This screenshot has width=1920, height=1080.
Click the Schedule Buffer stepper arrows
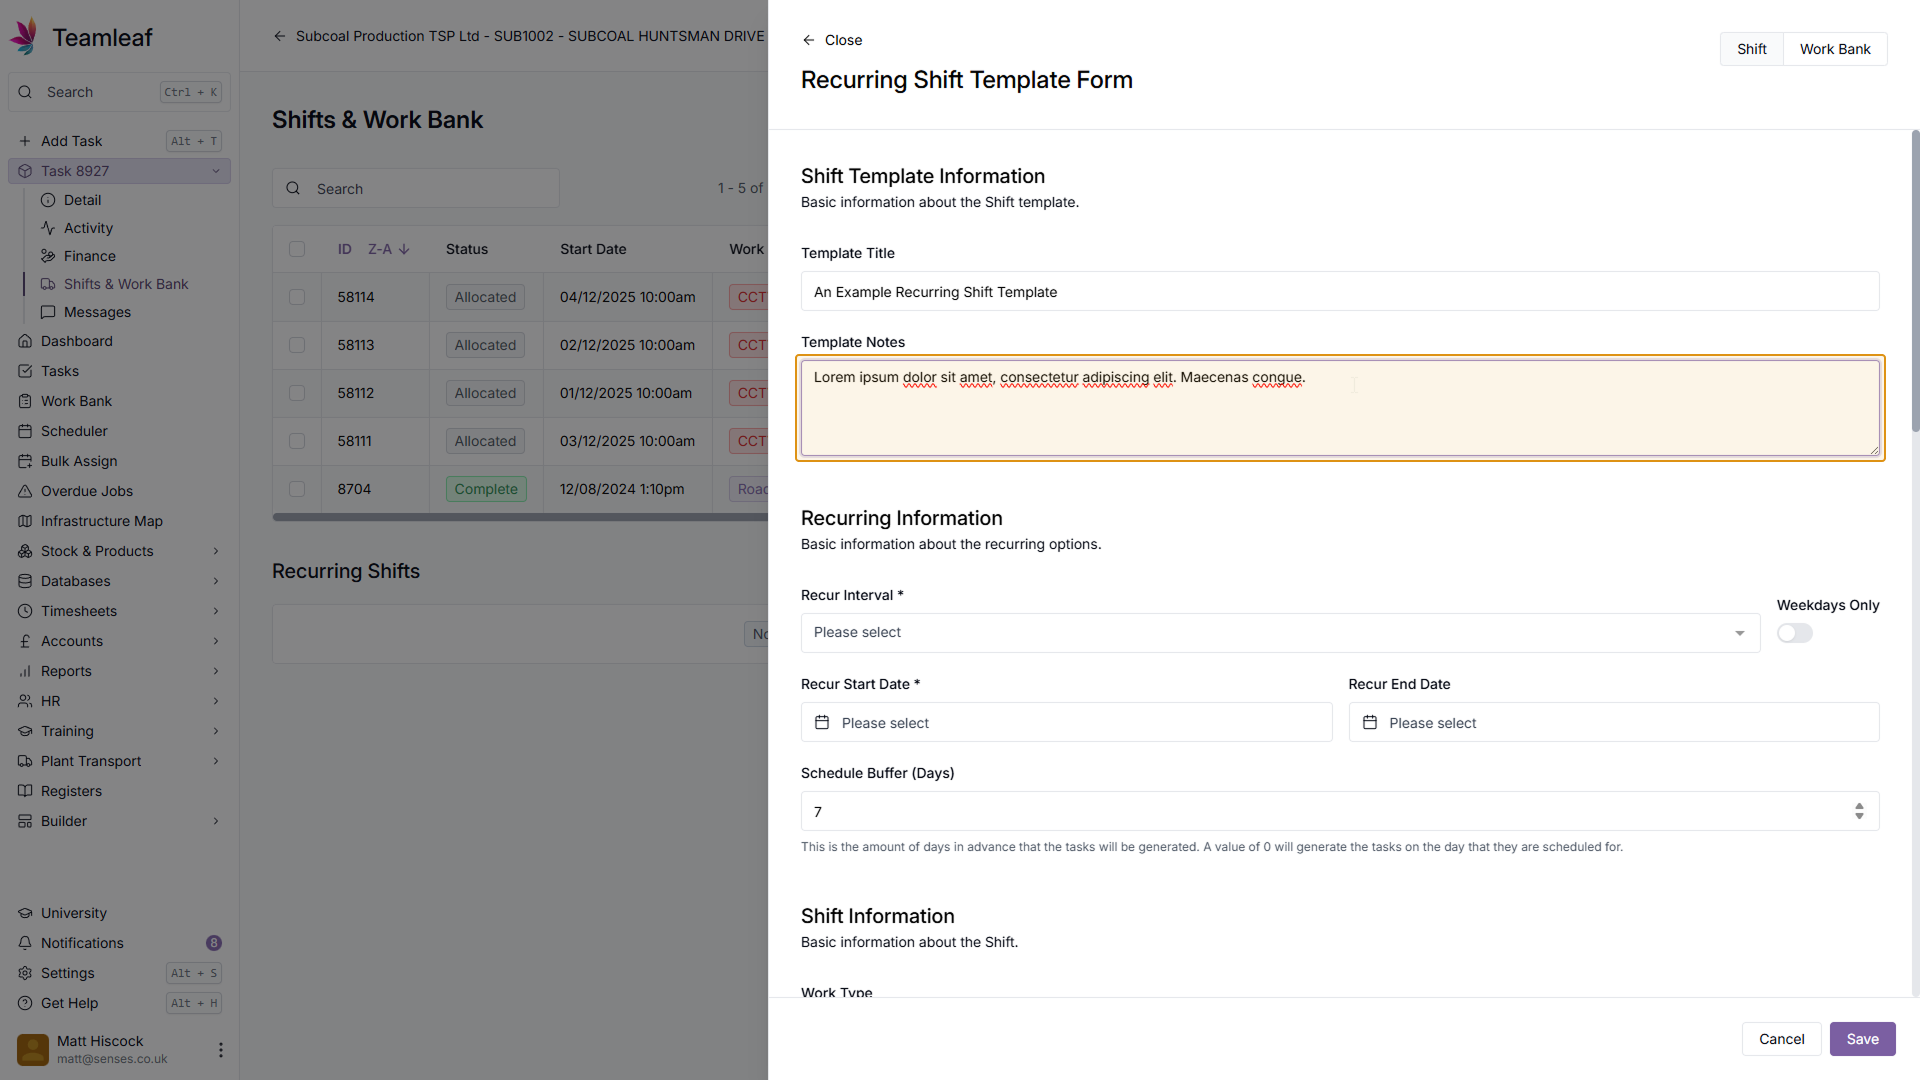point(1859,811)
